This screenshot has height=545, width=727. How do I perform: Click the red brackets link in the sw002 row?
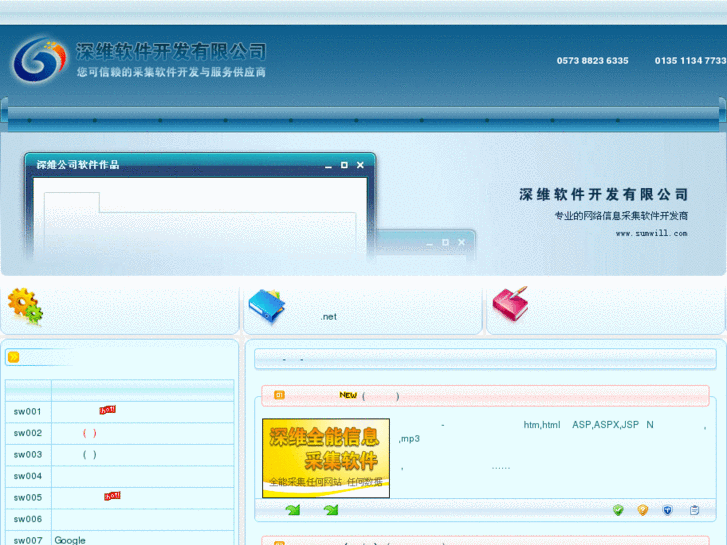point(89,433)
